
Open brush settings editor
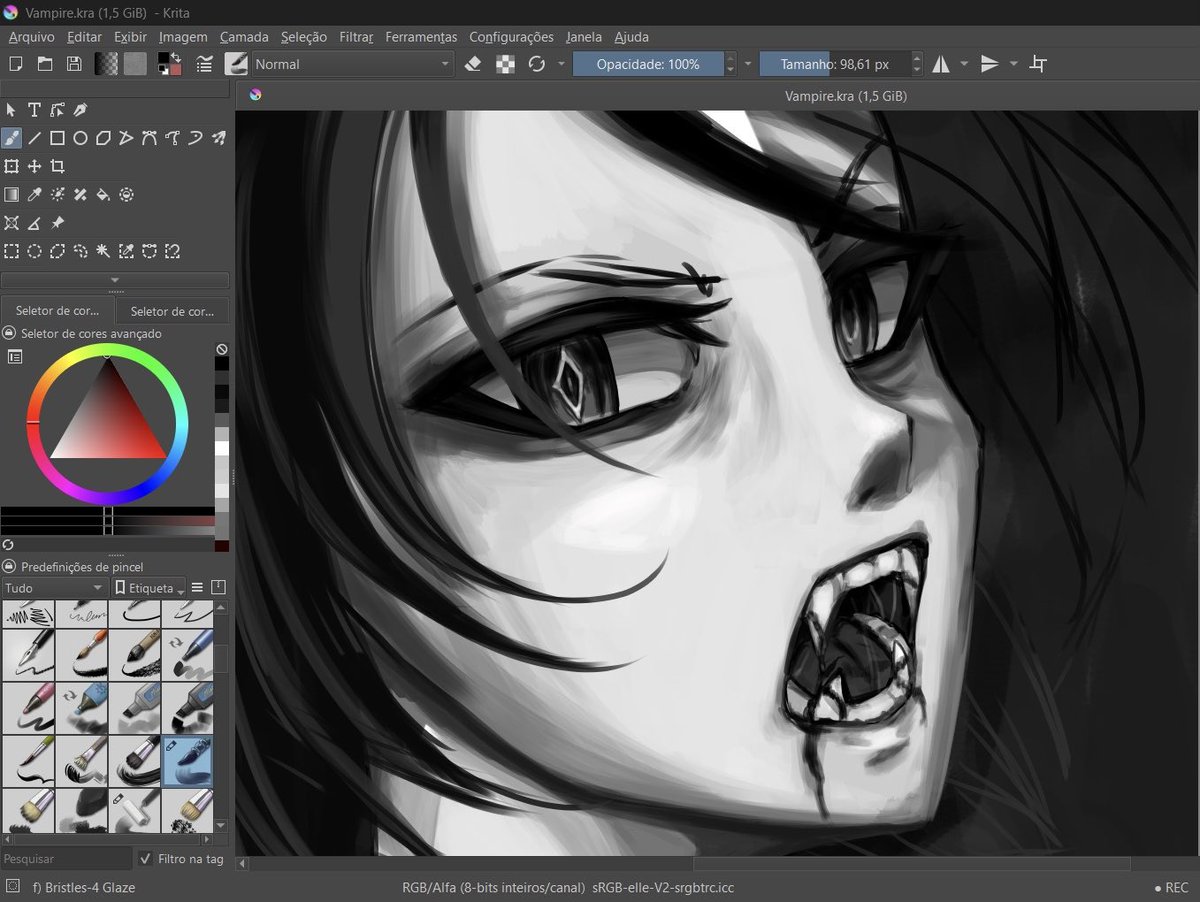pyautogui.click(x=205, y=64)
